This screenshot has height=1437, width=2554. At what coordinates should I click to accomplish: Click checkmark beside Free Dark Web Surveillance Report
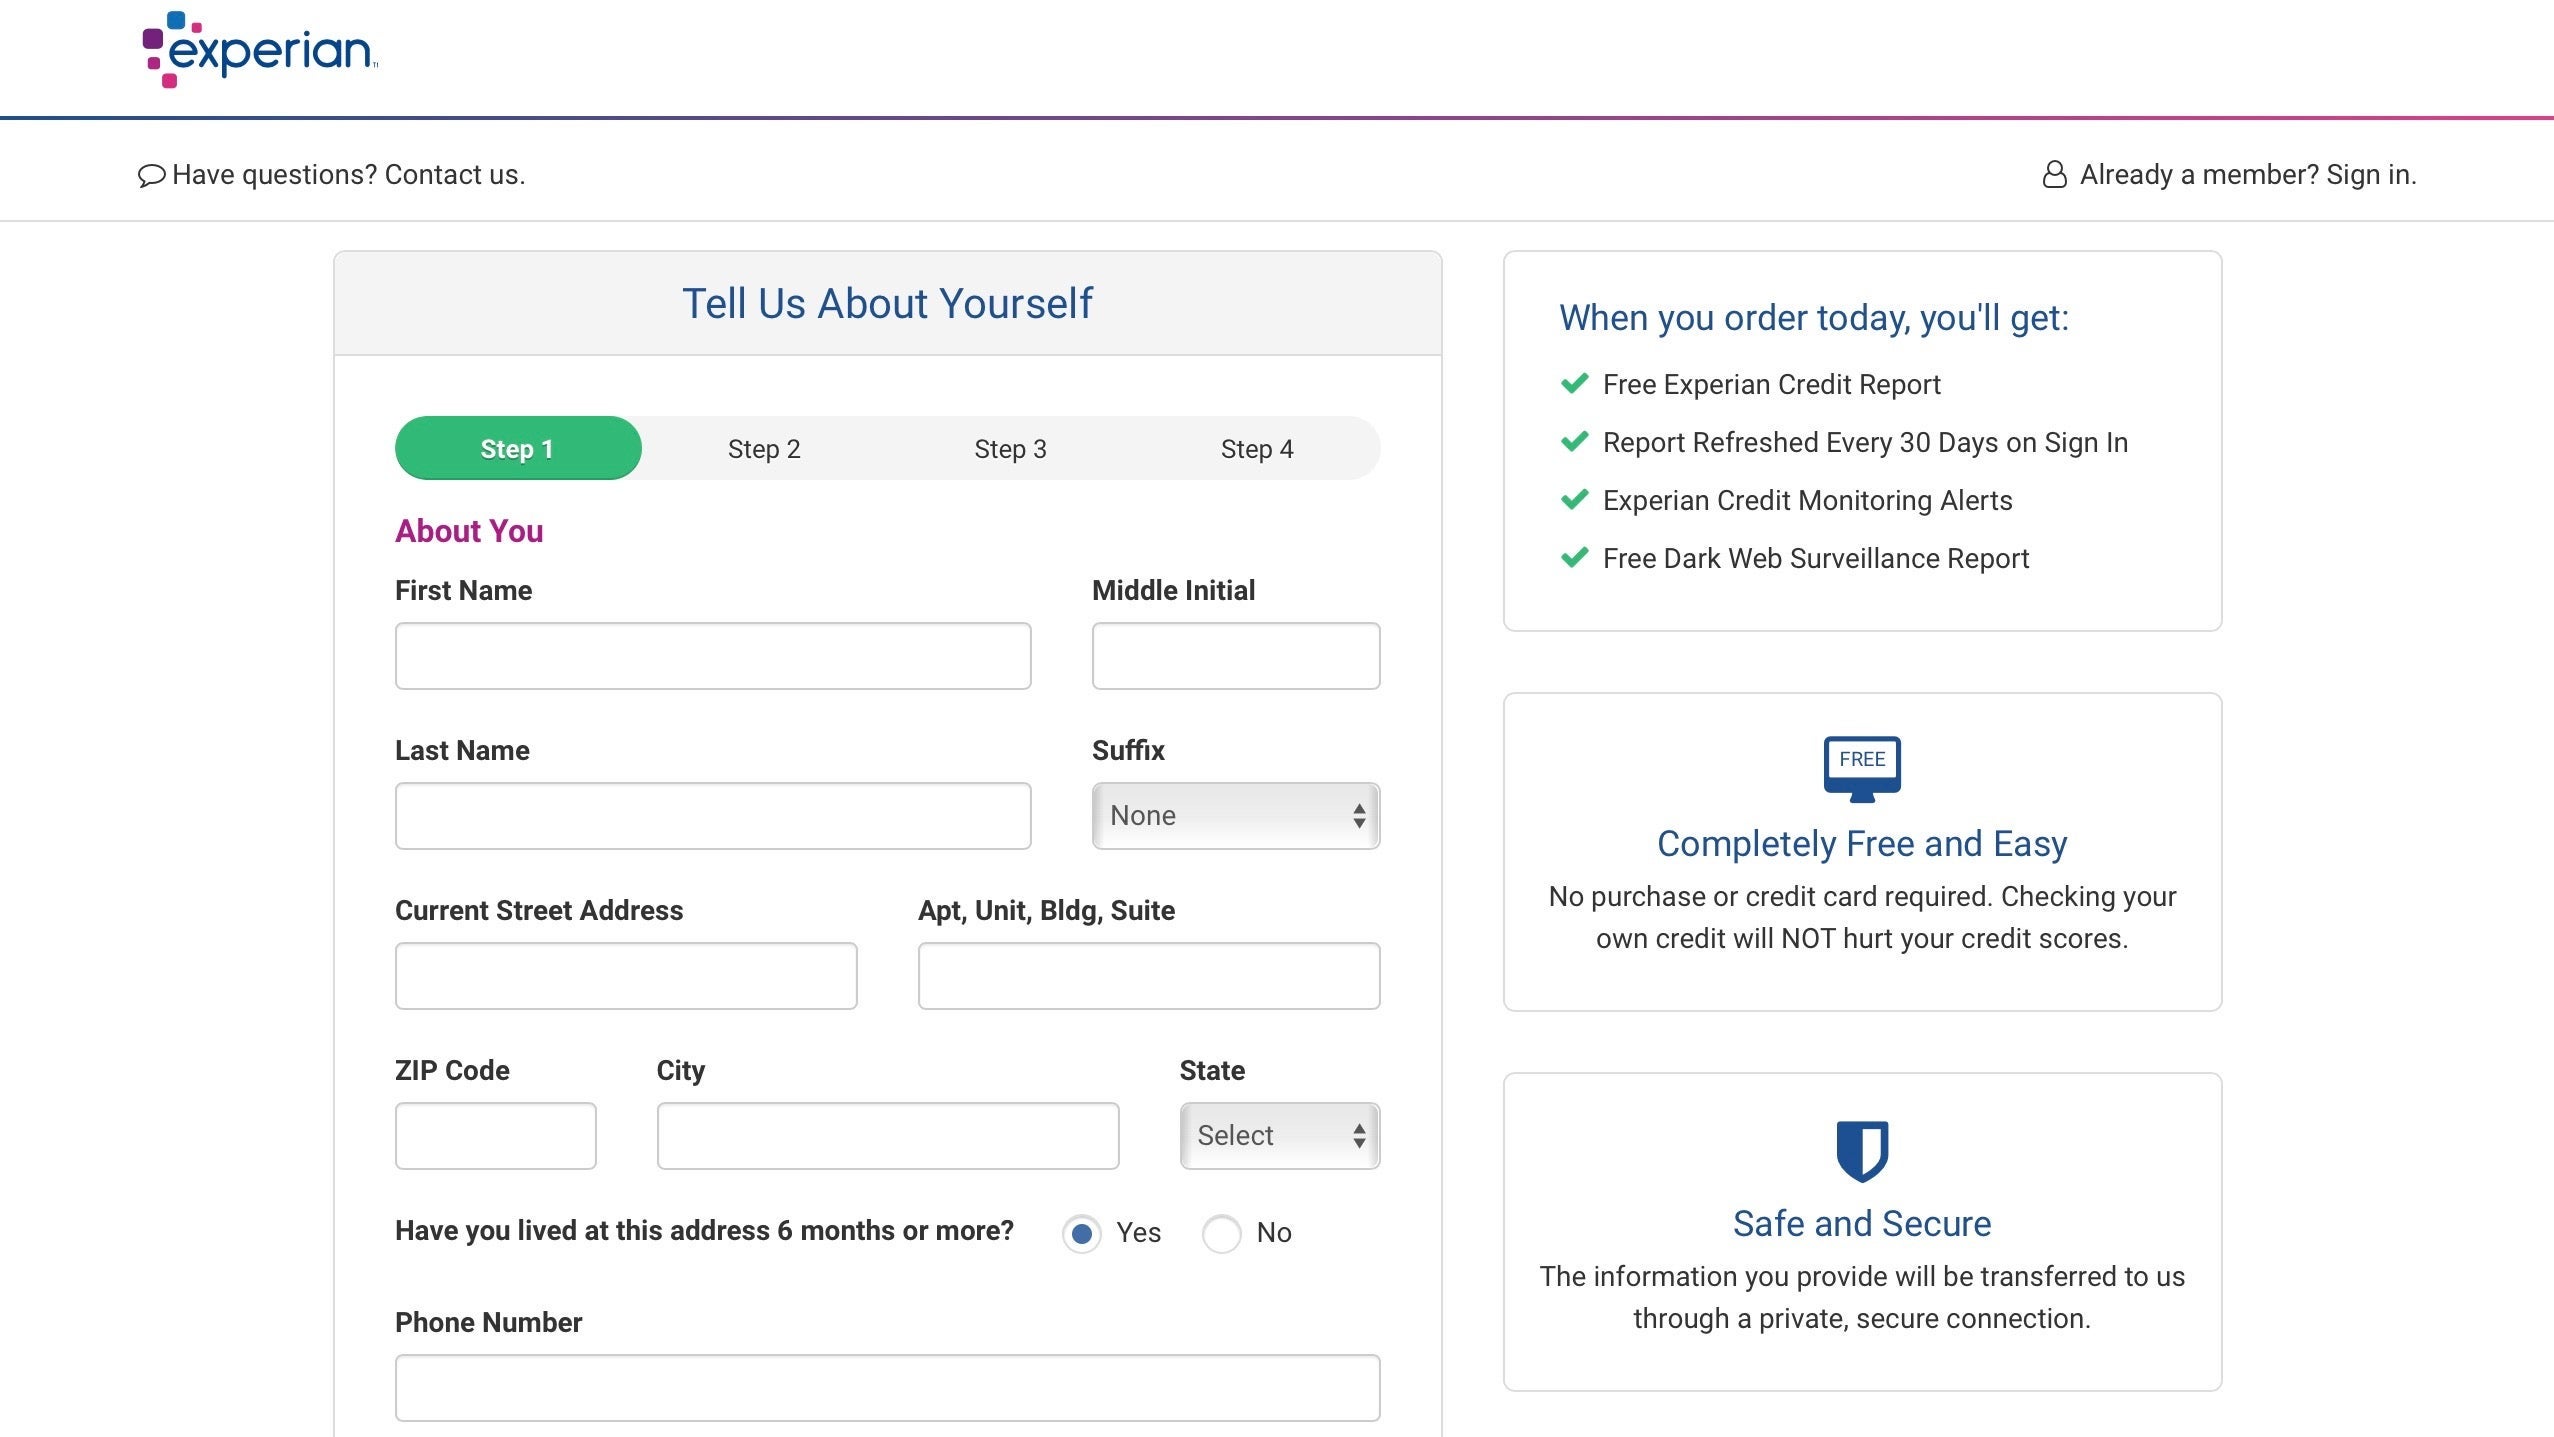1574,558
